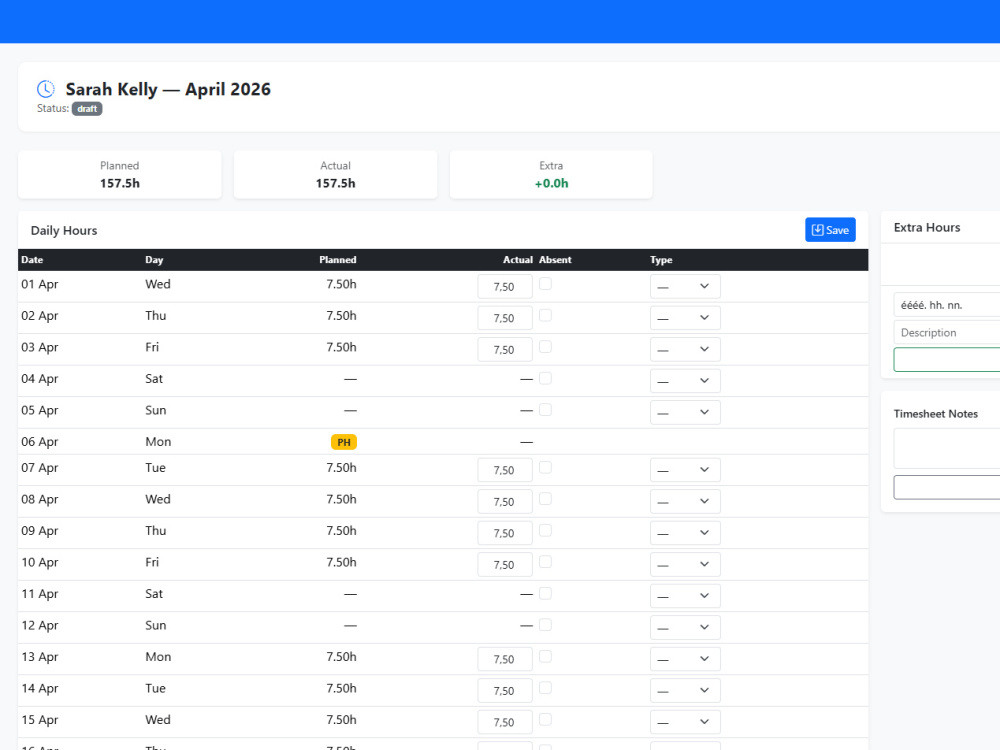Click the Actual hours field for 09 Apr

[x=505, y=533]
